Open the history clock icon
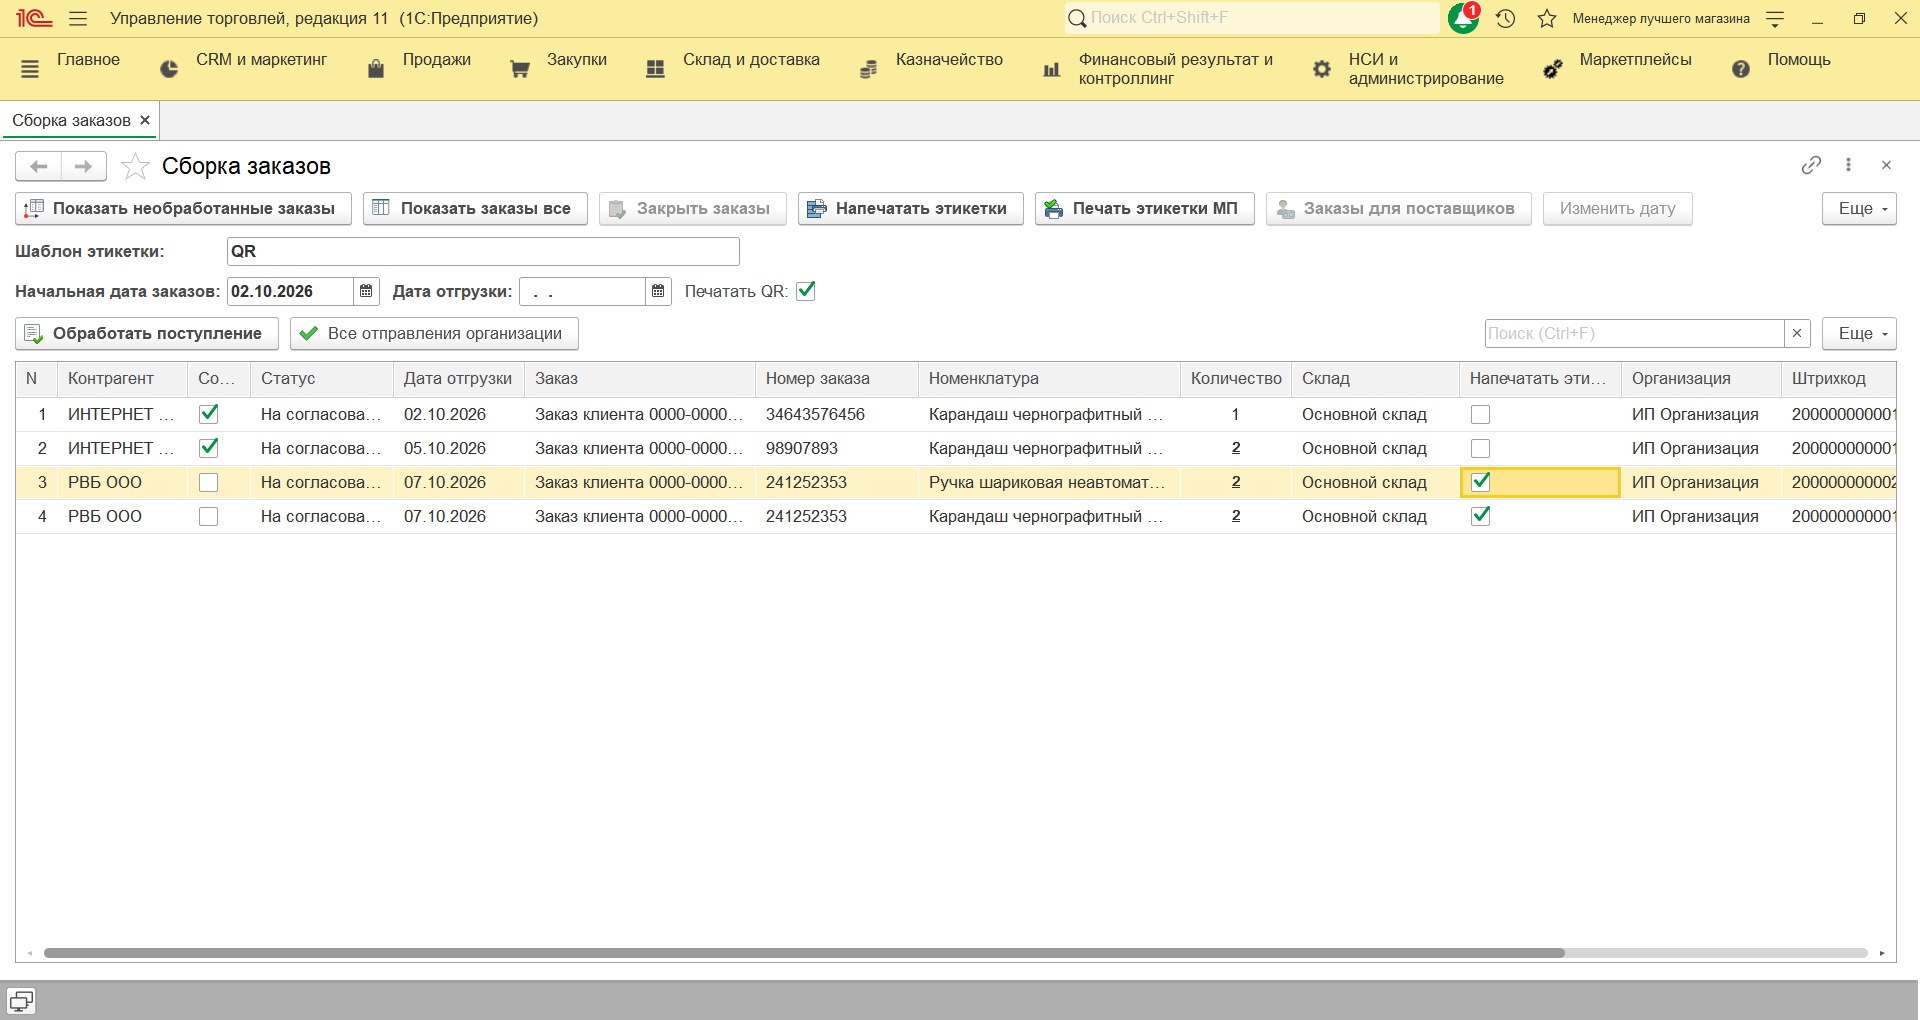Screen dimensions: 1920x1020 [x=1506, y=18]
